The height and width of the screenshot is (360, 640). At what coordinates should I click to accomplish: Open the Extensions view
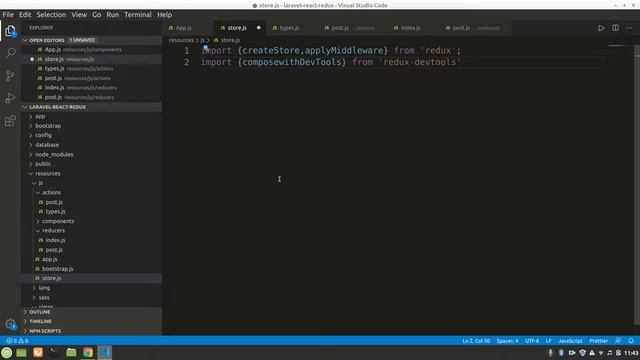[10, 121]
